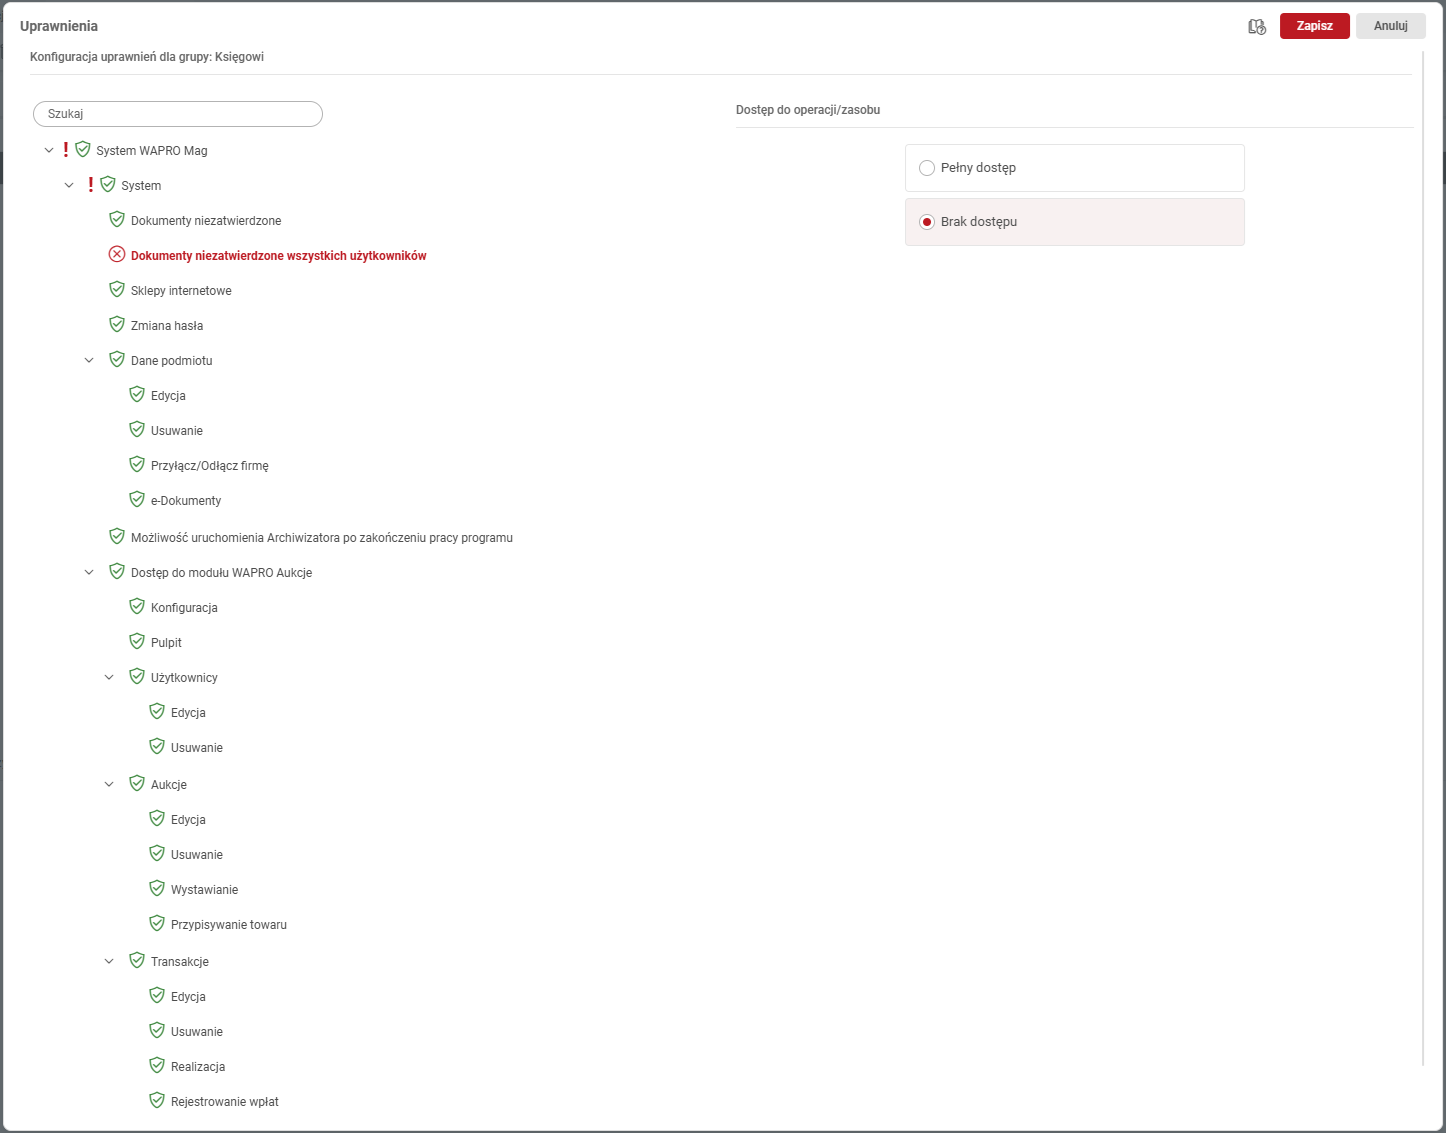Select the Pełny dostęp radio option
Viewport: 1446px width, 1133px height.
coord(927,168)
